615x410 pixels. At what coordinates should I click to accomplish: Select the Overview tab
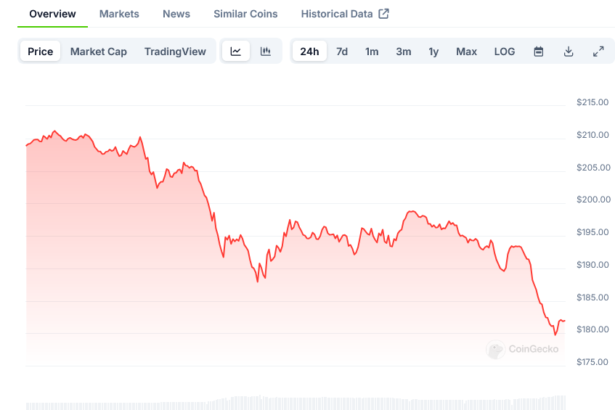coord(52,14)
